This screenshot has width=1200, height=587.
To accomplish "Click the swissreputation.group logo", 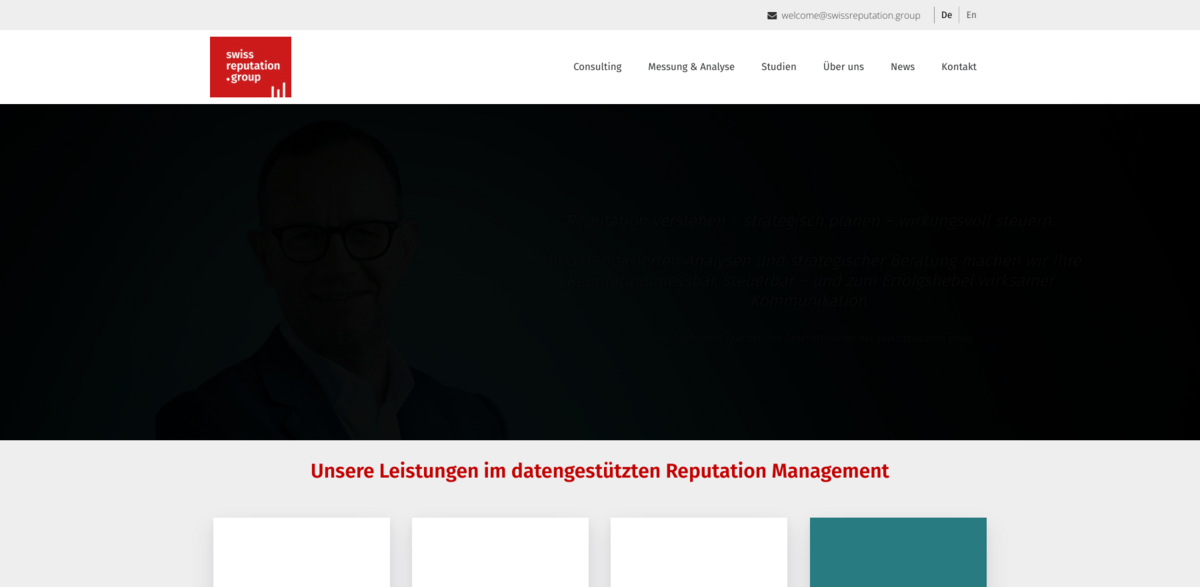I will 250,67.
